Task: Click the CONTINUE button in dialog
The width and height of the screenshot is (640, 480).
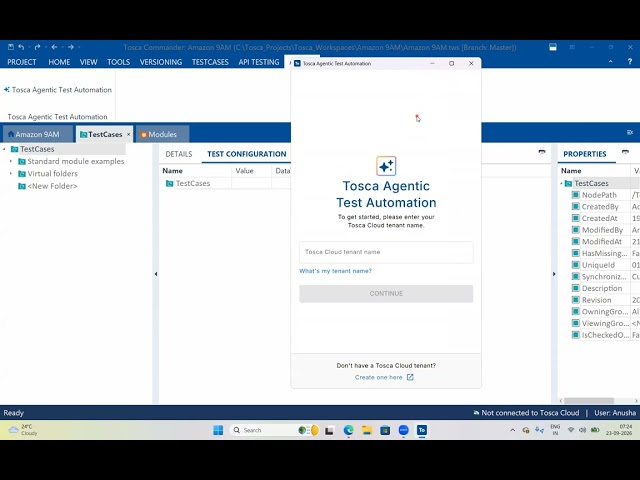Action: 386,293
